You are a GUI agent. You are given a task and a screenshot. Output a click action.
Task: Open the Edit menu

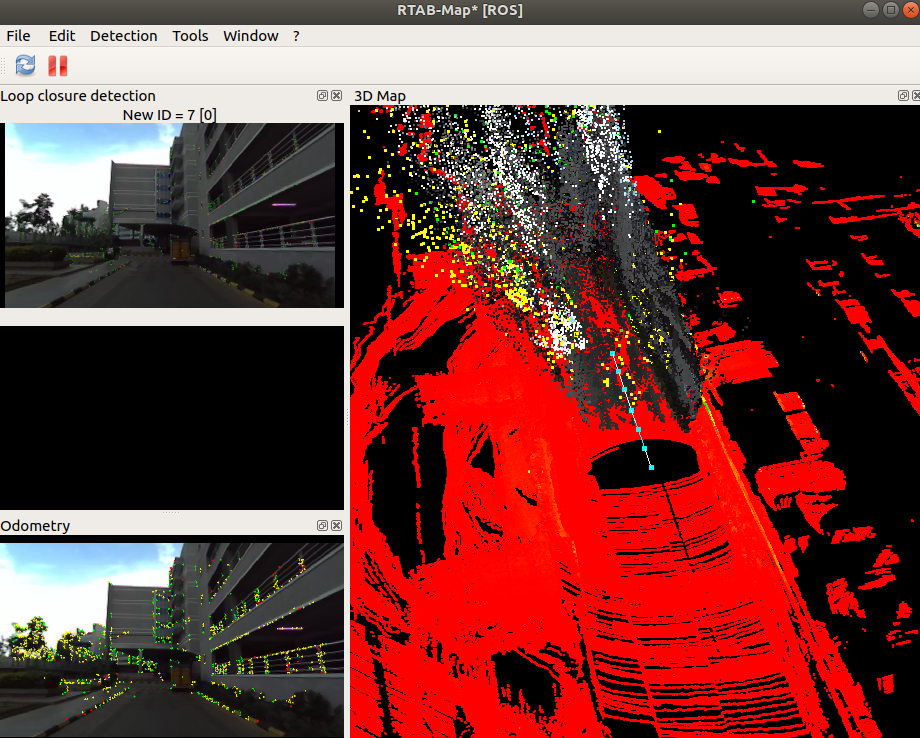pyautogui.click(x=62, y=36)
